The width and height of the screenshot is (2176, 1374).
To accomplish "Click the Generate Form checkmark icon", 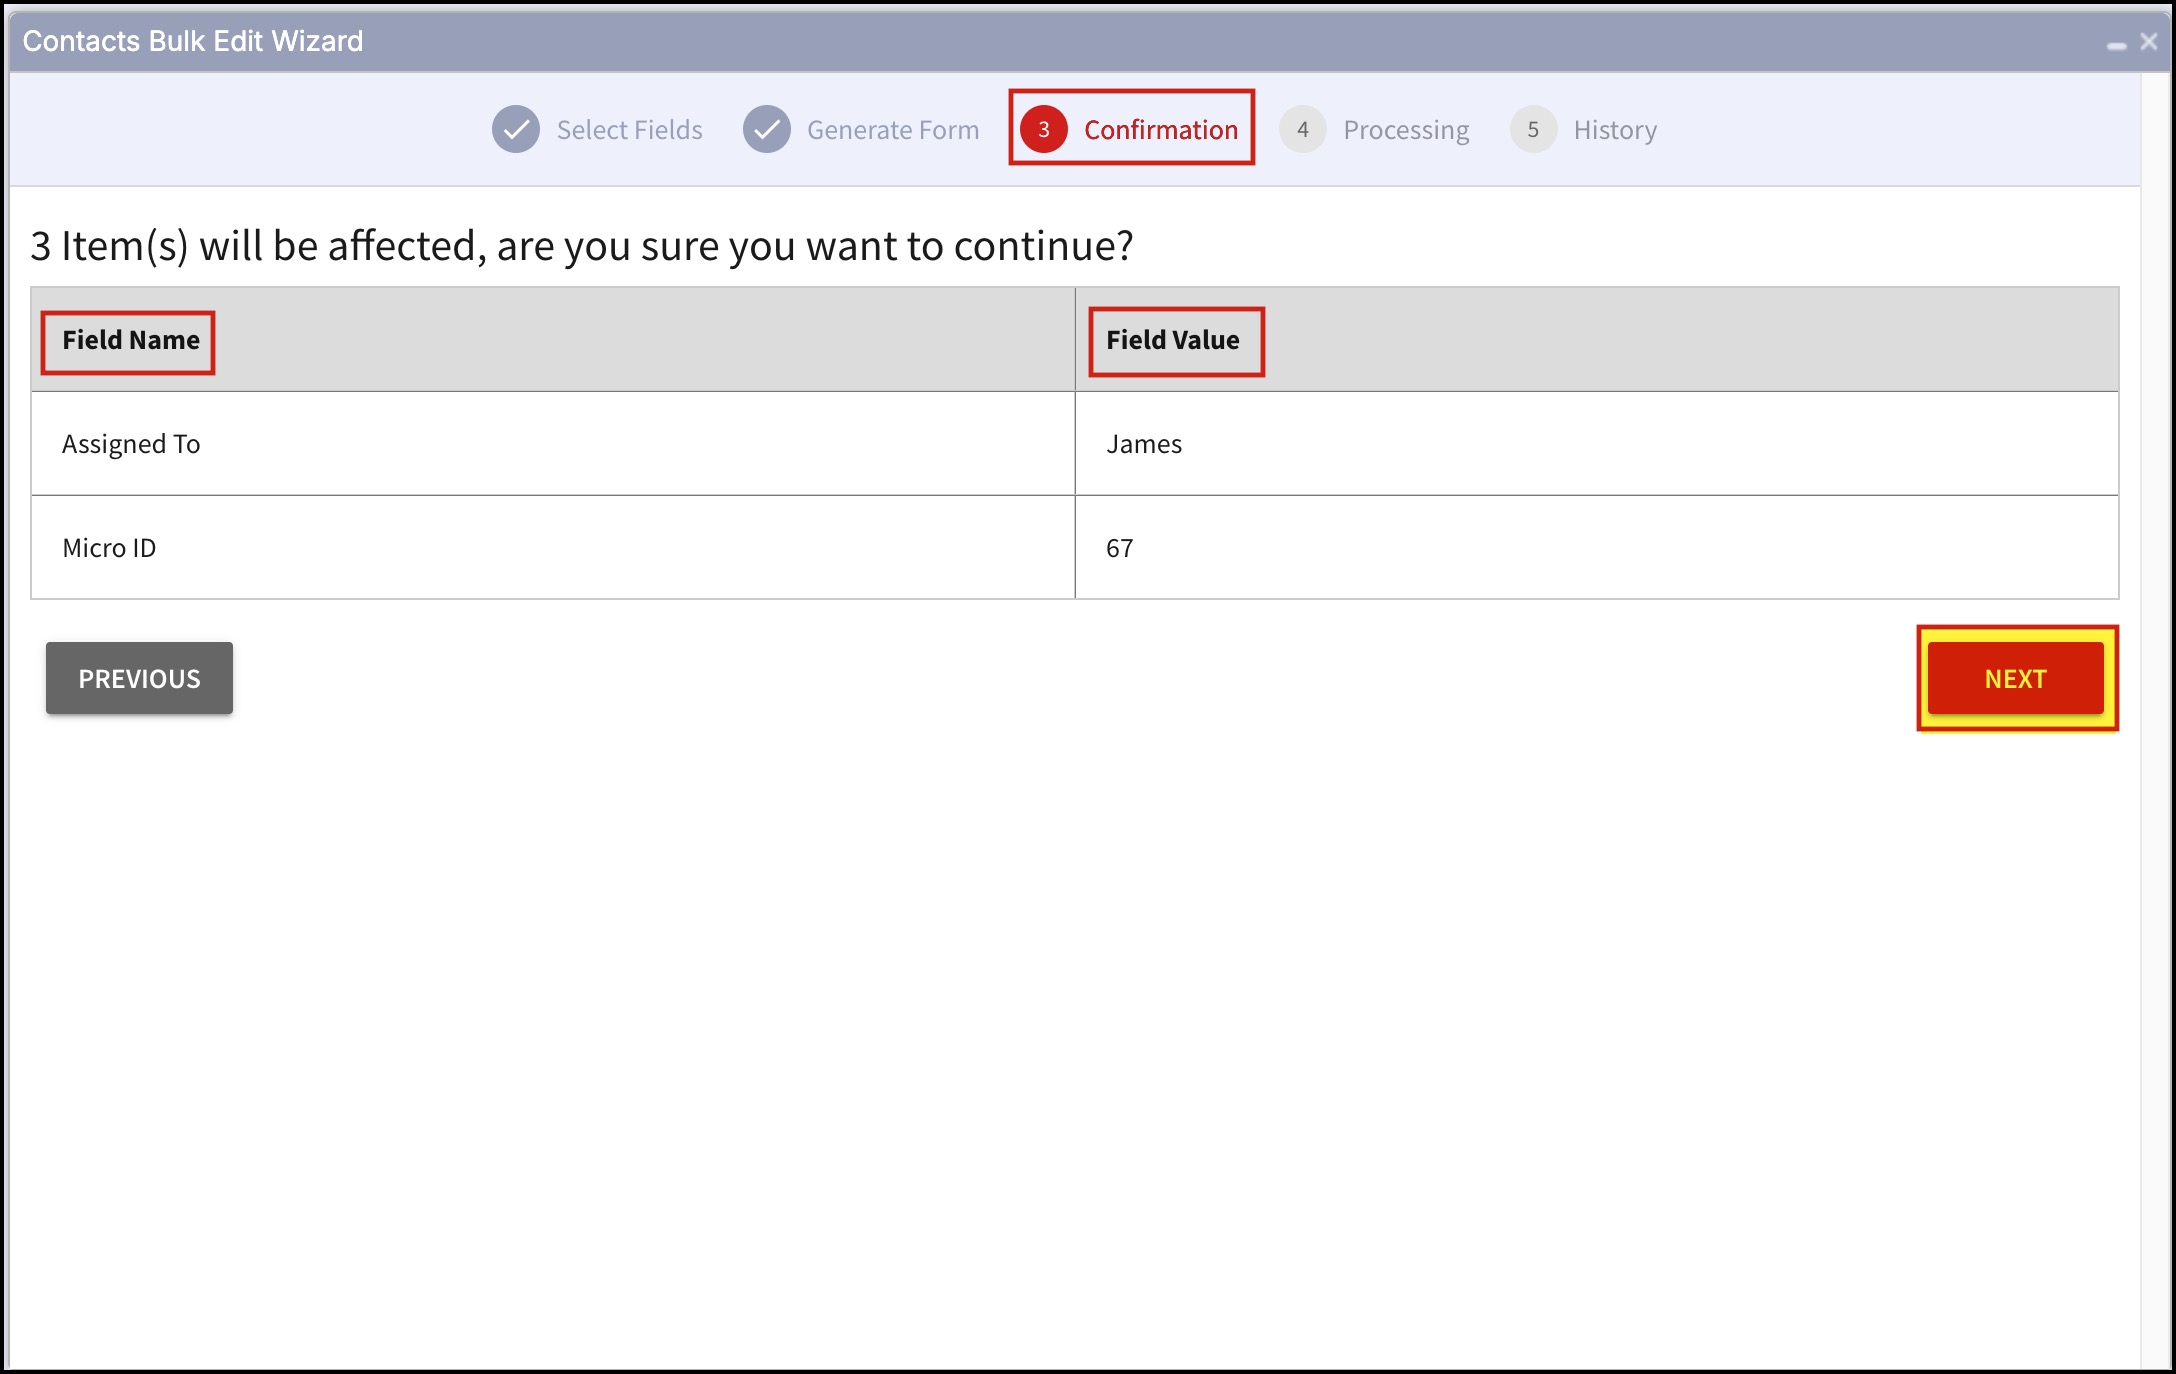I will (x=767, y=130).
